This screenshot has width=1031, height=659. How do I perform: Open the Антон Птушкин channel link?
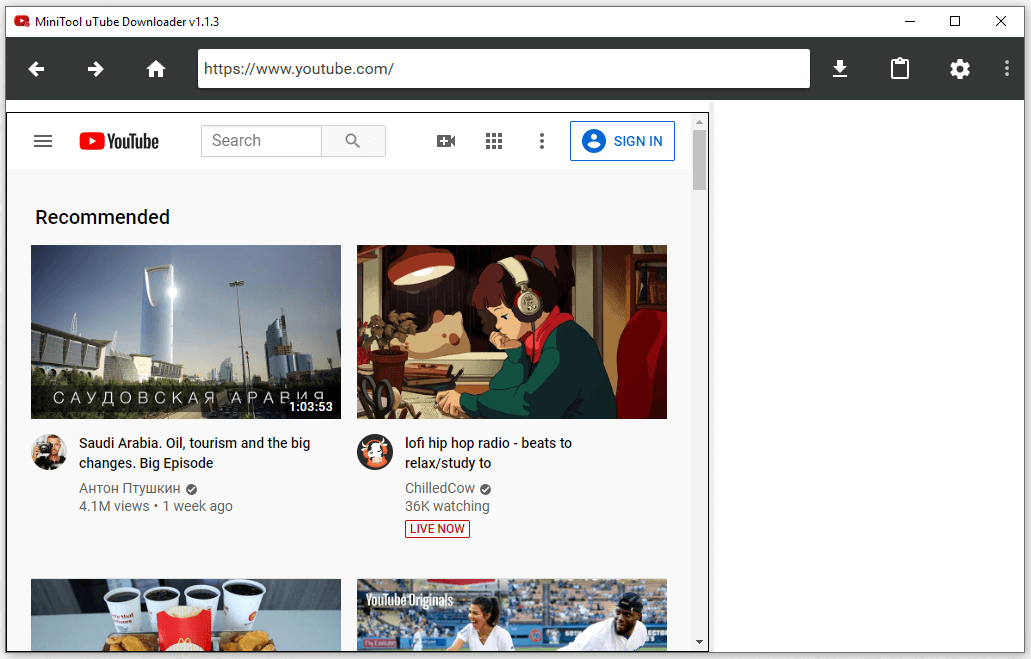click(x=130, y=488)
